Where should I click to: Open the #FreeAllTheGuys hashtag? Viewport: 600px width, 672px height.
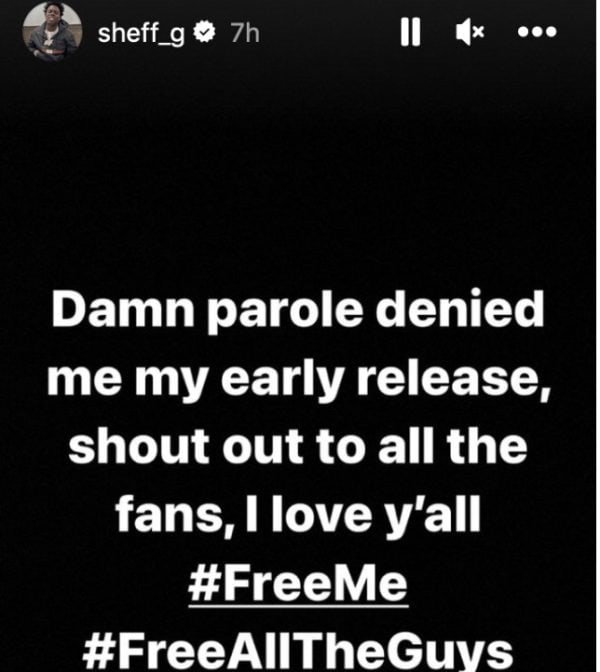(297, 652)
